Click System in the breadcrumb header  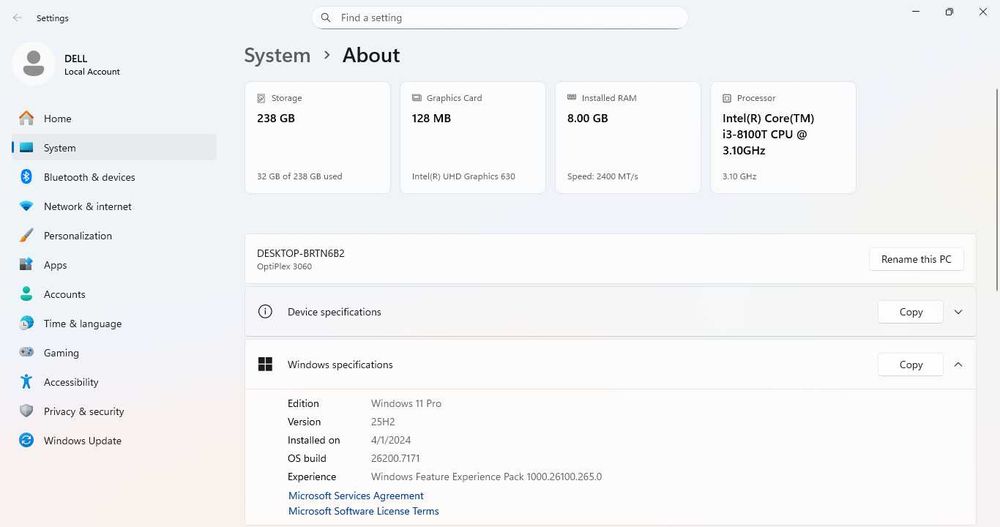point(277,56)
